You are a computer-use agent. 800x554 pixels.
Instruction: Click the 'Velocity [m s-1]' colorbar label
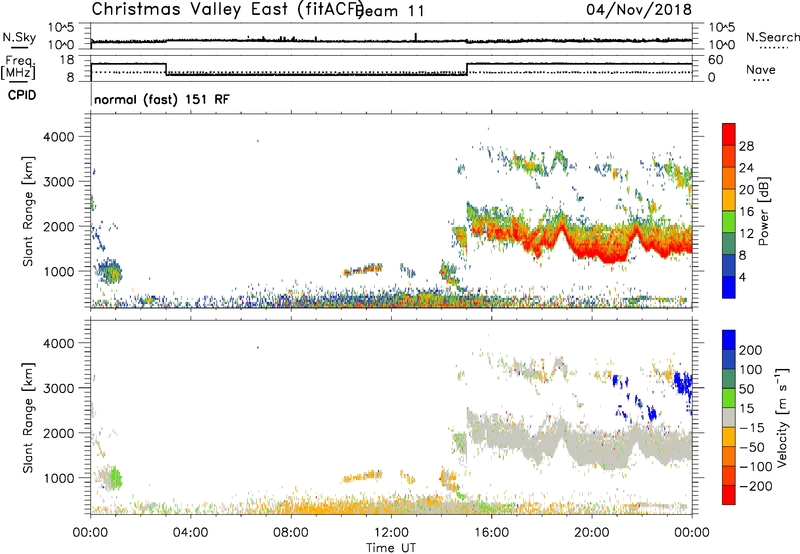[782, 417]
